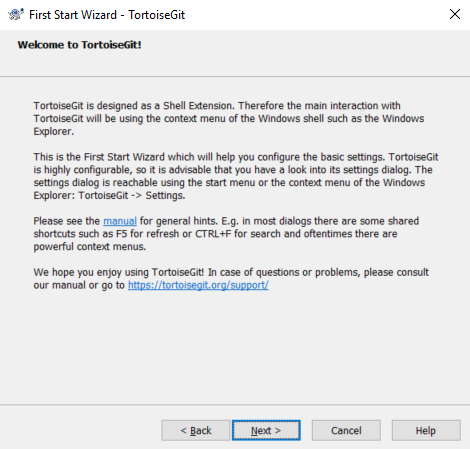Click the line beginning "This is the First Start Wizard"
Viewport: 470px width, 449px height.
[236, 157]
